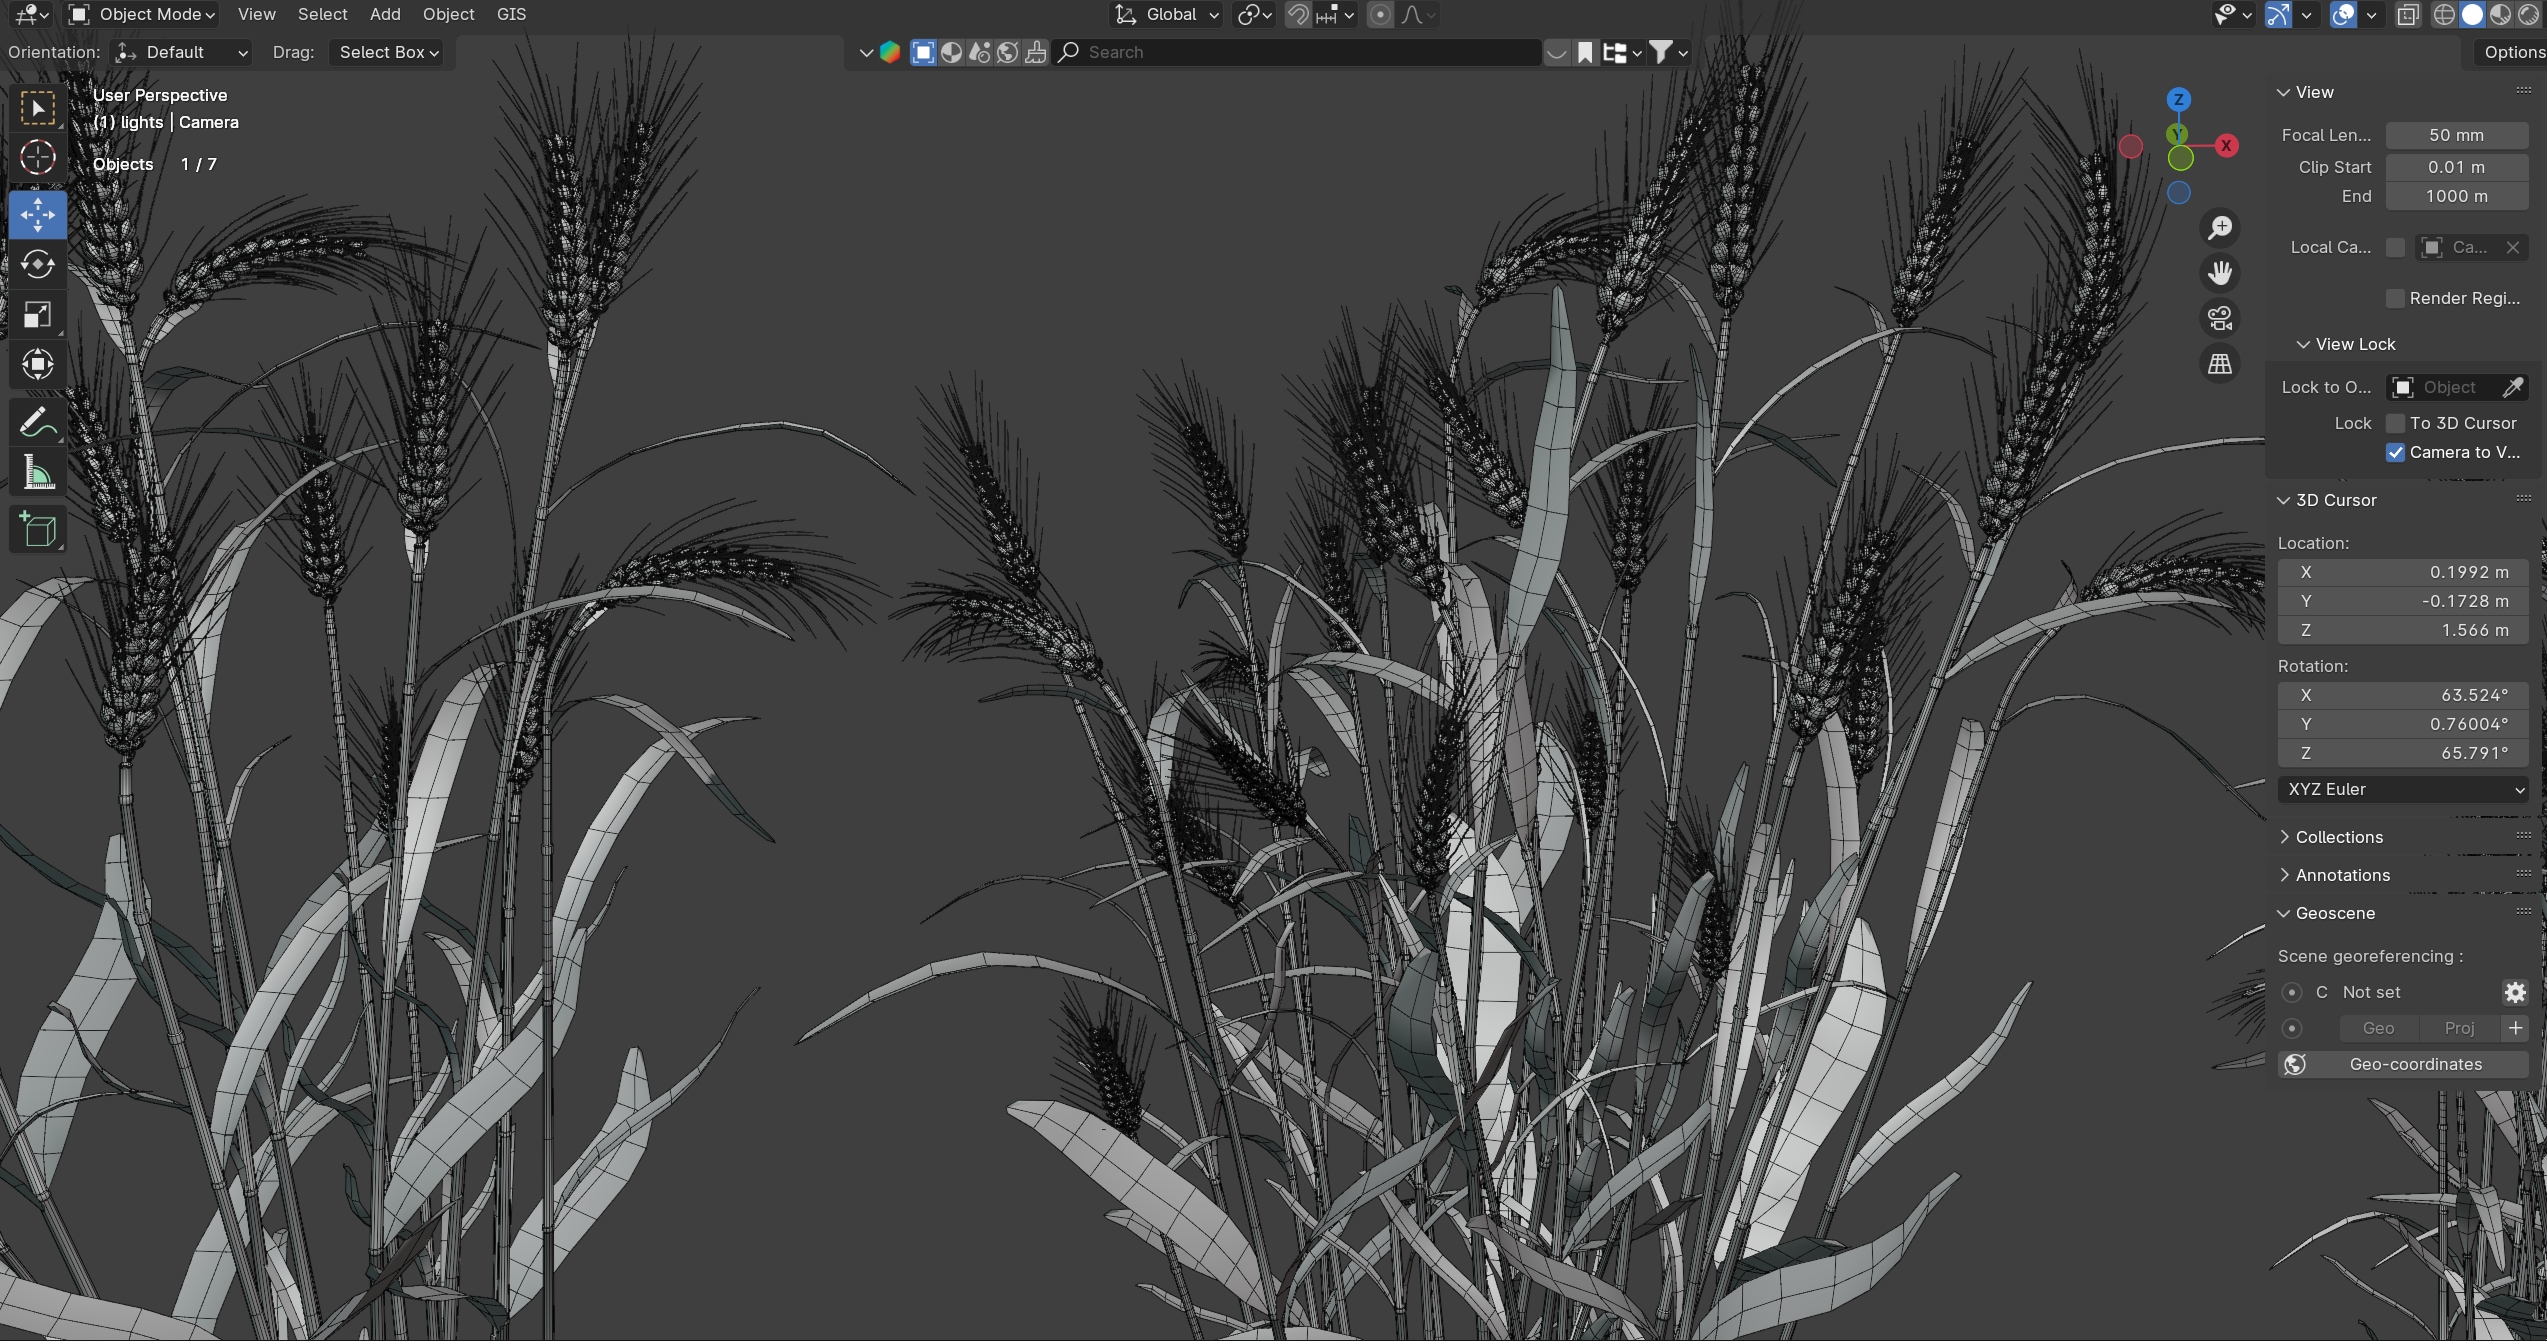
Task: Select the Scale tool
Action: (38, 314)
